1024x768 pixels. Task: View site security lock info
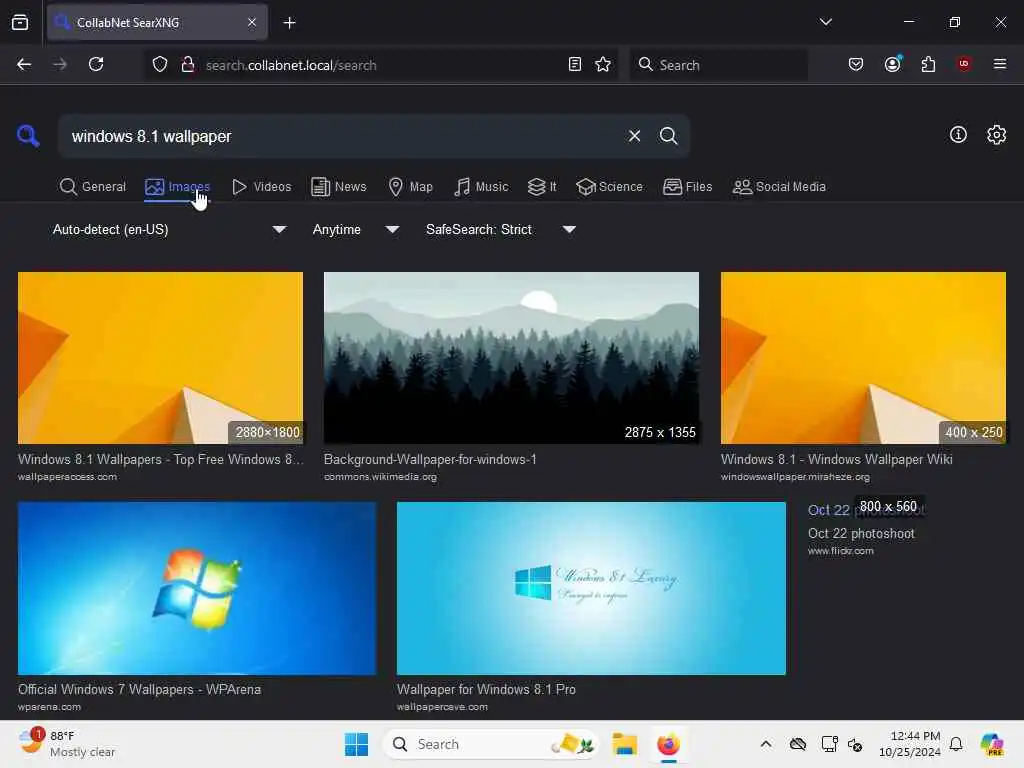point(187,65)
